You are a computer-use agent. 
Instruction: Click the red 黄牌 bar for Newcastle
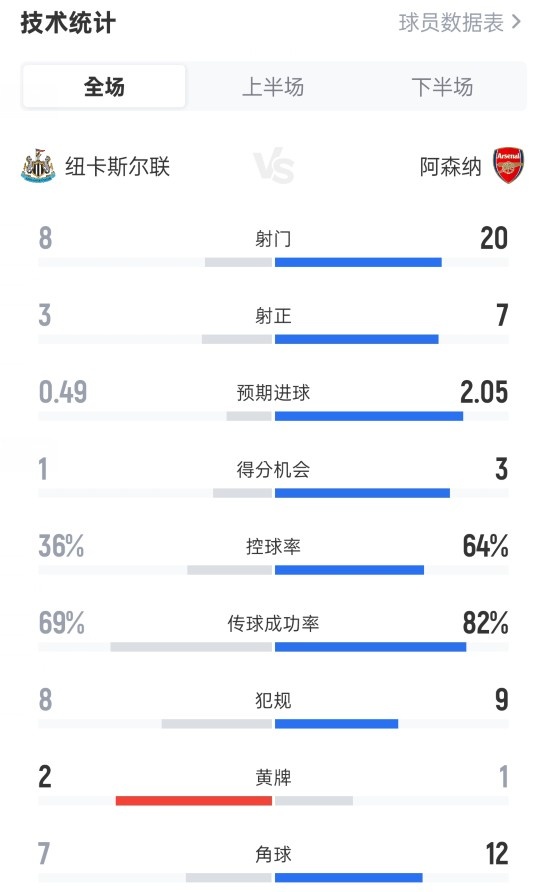pos(194,800)
